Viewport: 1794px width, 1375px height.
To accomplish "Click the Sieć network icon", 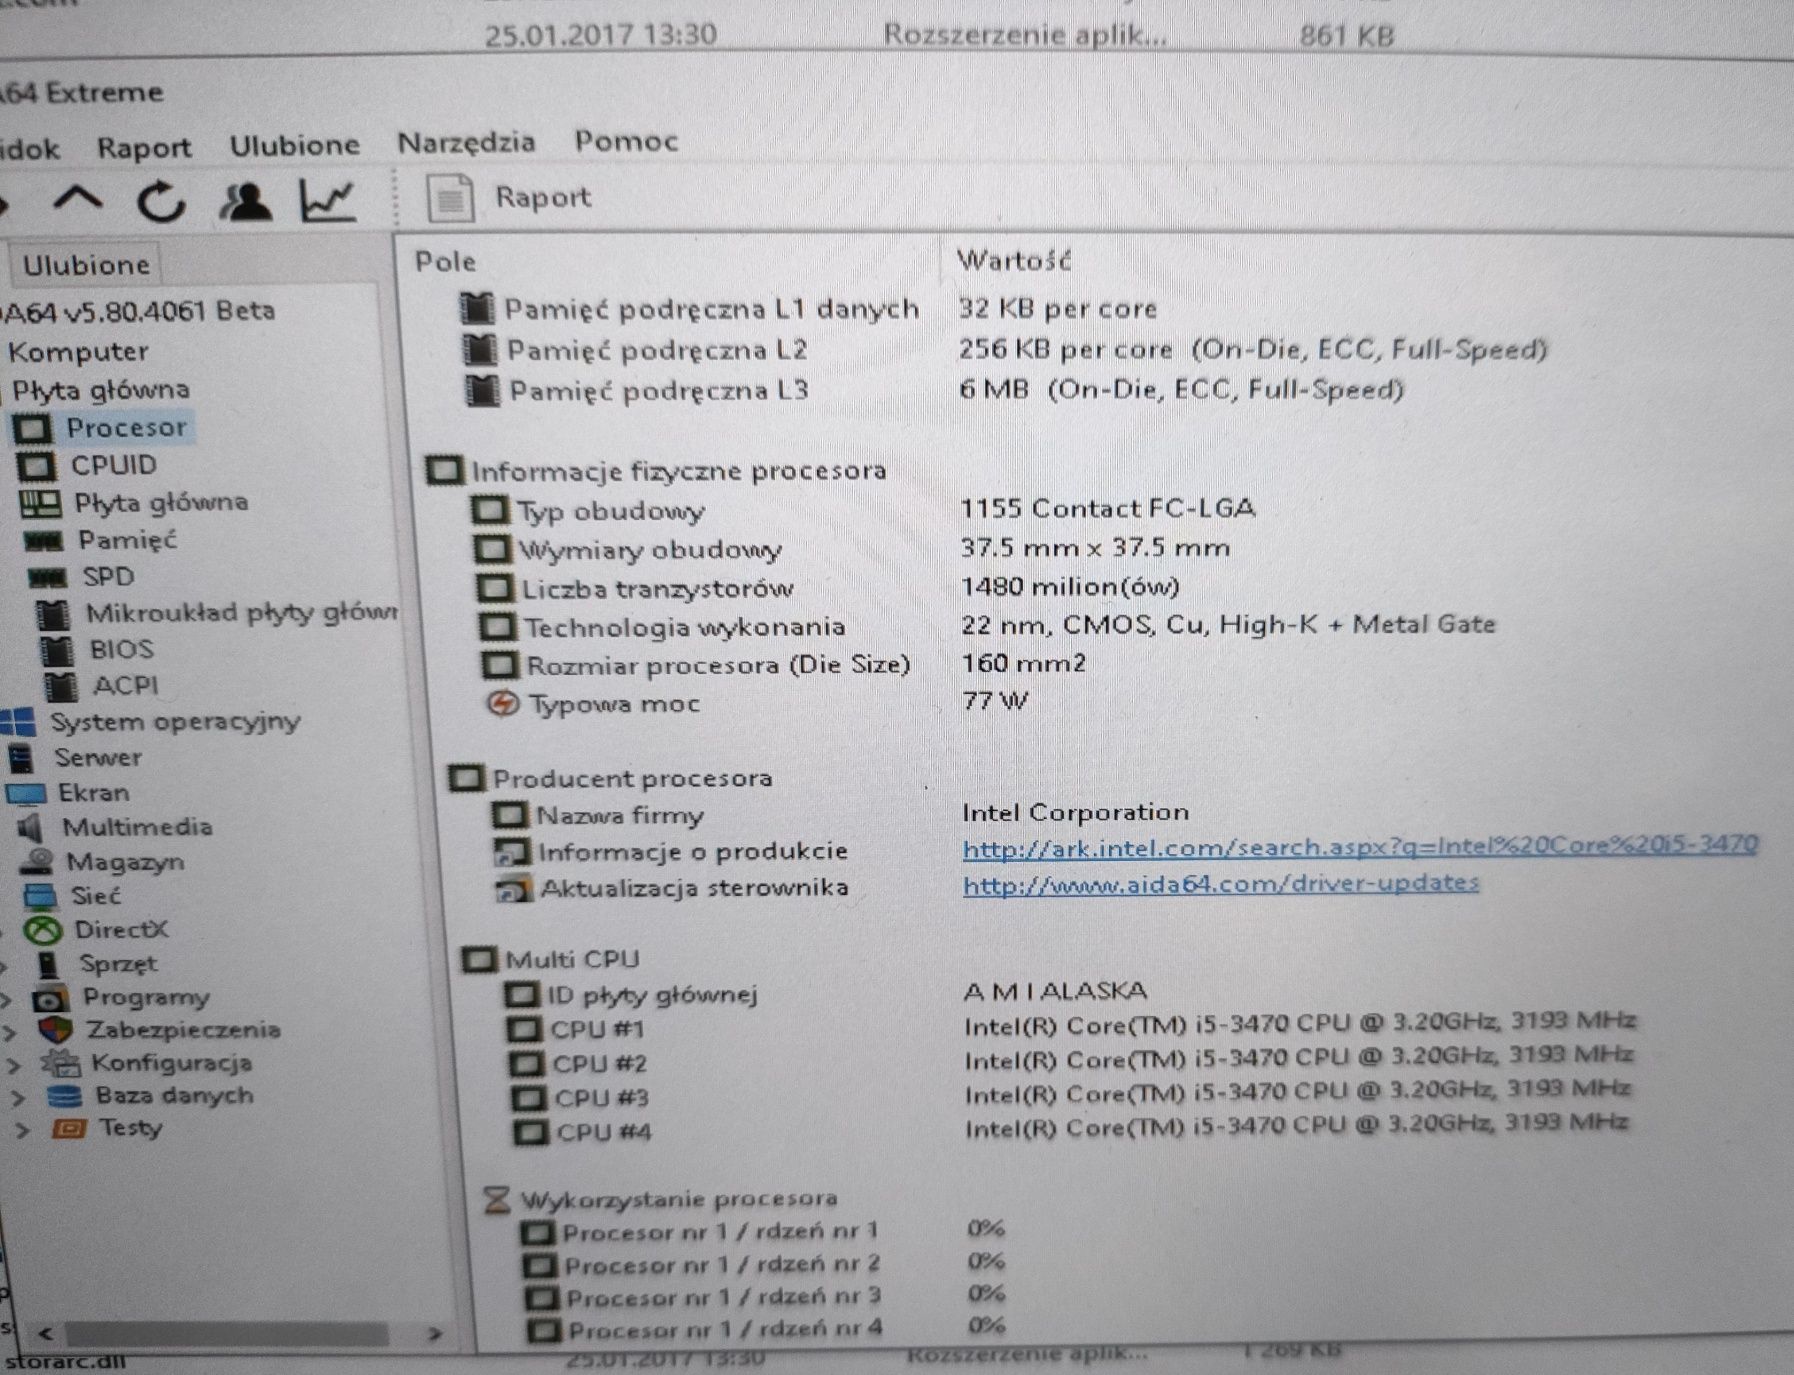I will point(40,895).
